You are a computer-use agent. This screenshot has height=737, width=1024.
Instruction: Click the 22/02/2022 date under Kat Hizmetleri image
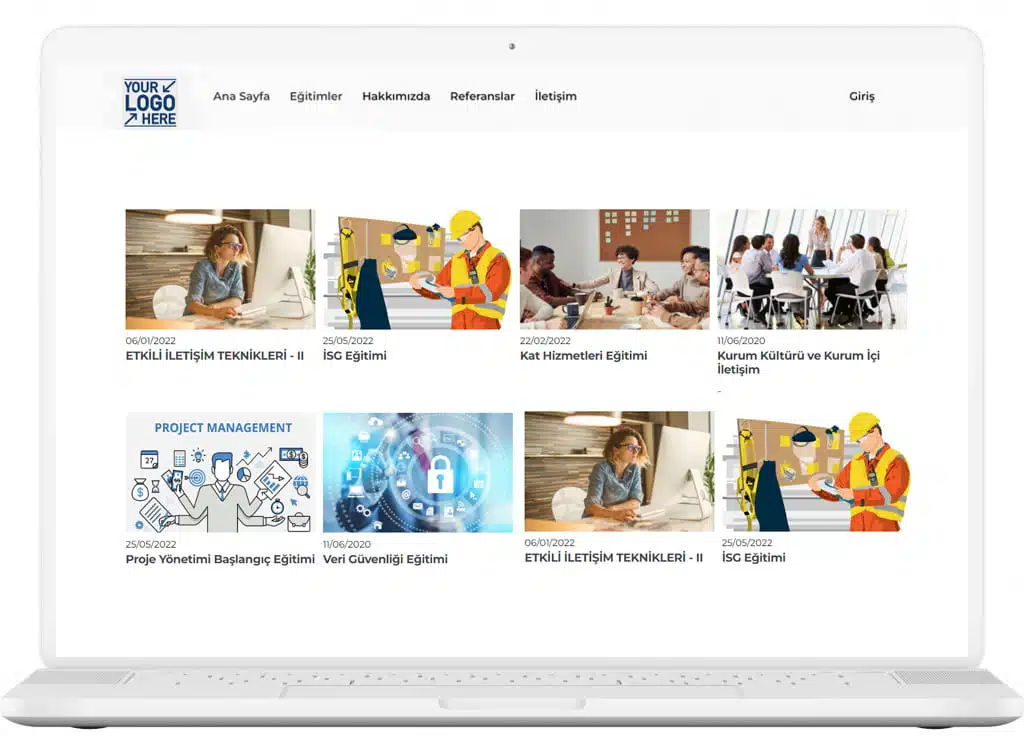pyautogui.click(x=545, y=341)
